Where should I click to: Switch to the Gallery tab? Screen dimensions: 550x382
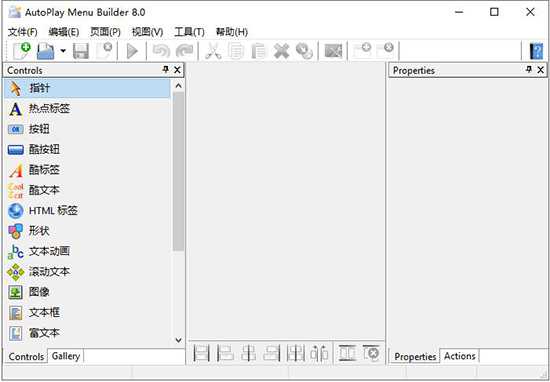(x=66, y=356)
